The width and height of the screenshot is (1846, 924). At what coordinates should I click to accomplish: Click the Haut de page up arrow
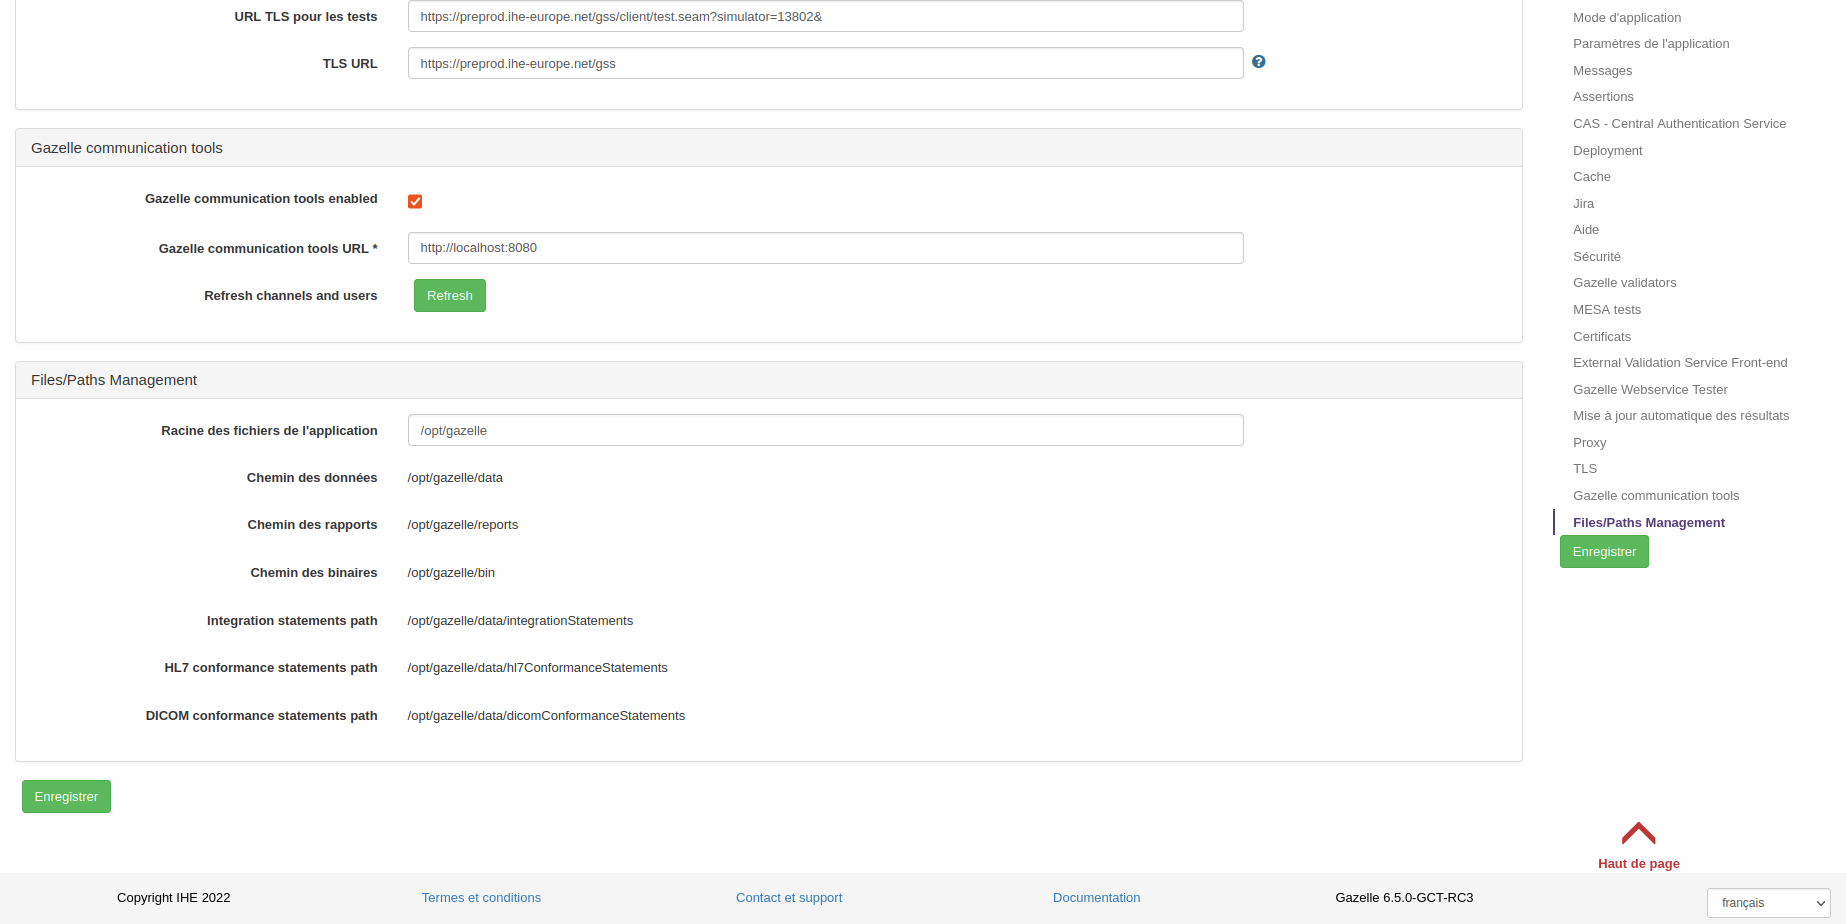coord(1637,835)
